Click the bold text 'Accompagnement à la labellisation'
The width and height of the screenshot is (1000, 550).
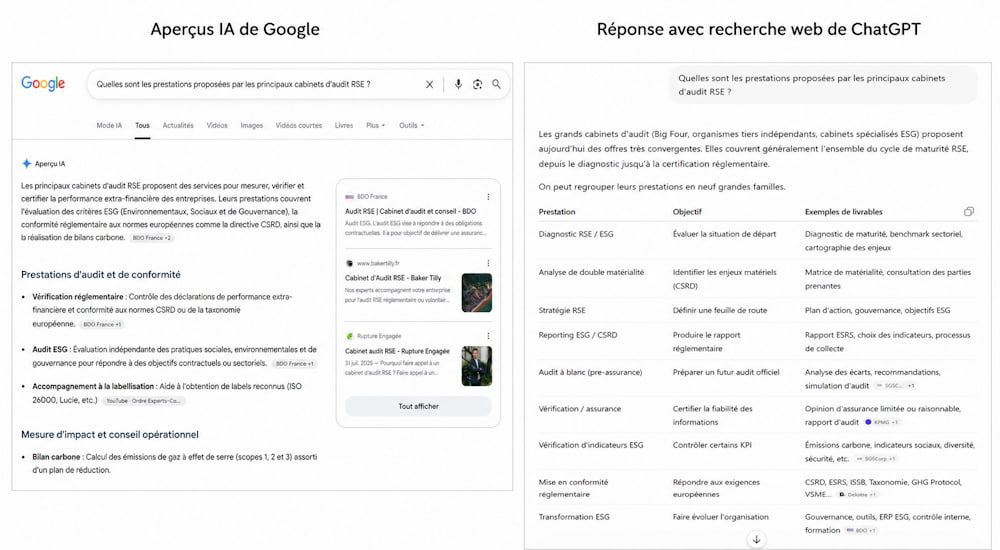point(93,386)
